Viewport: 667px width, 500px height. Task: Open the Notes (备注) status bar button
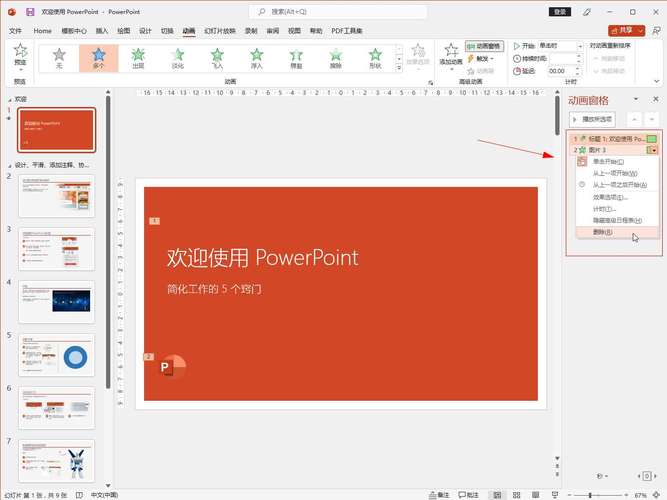439,495
